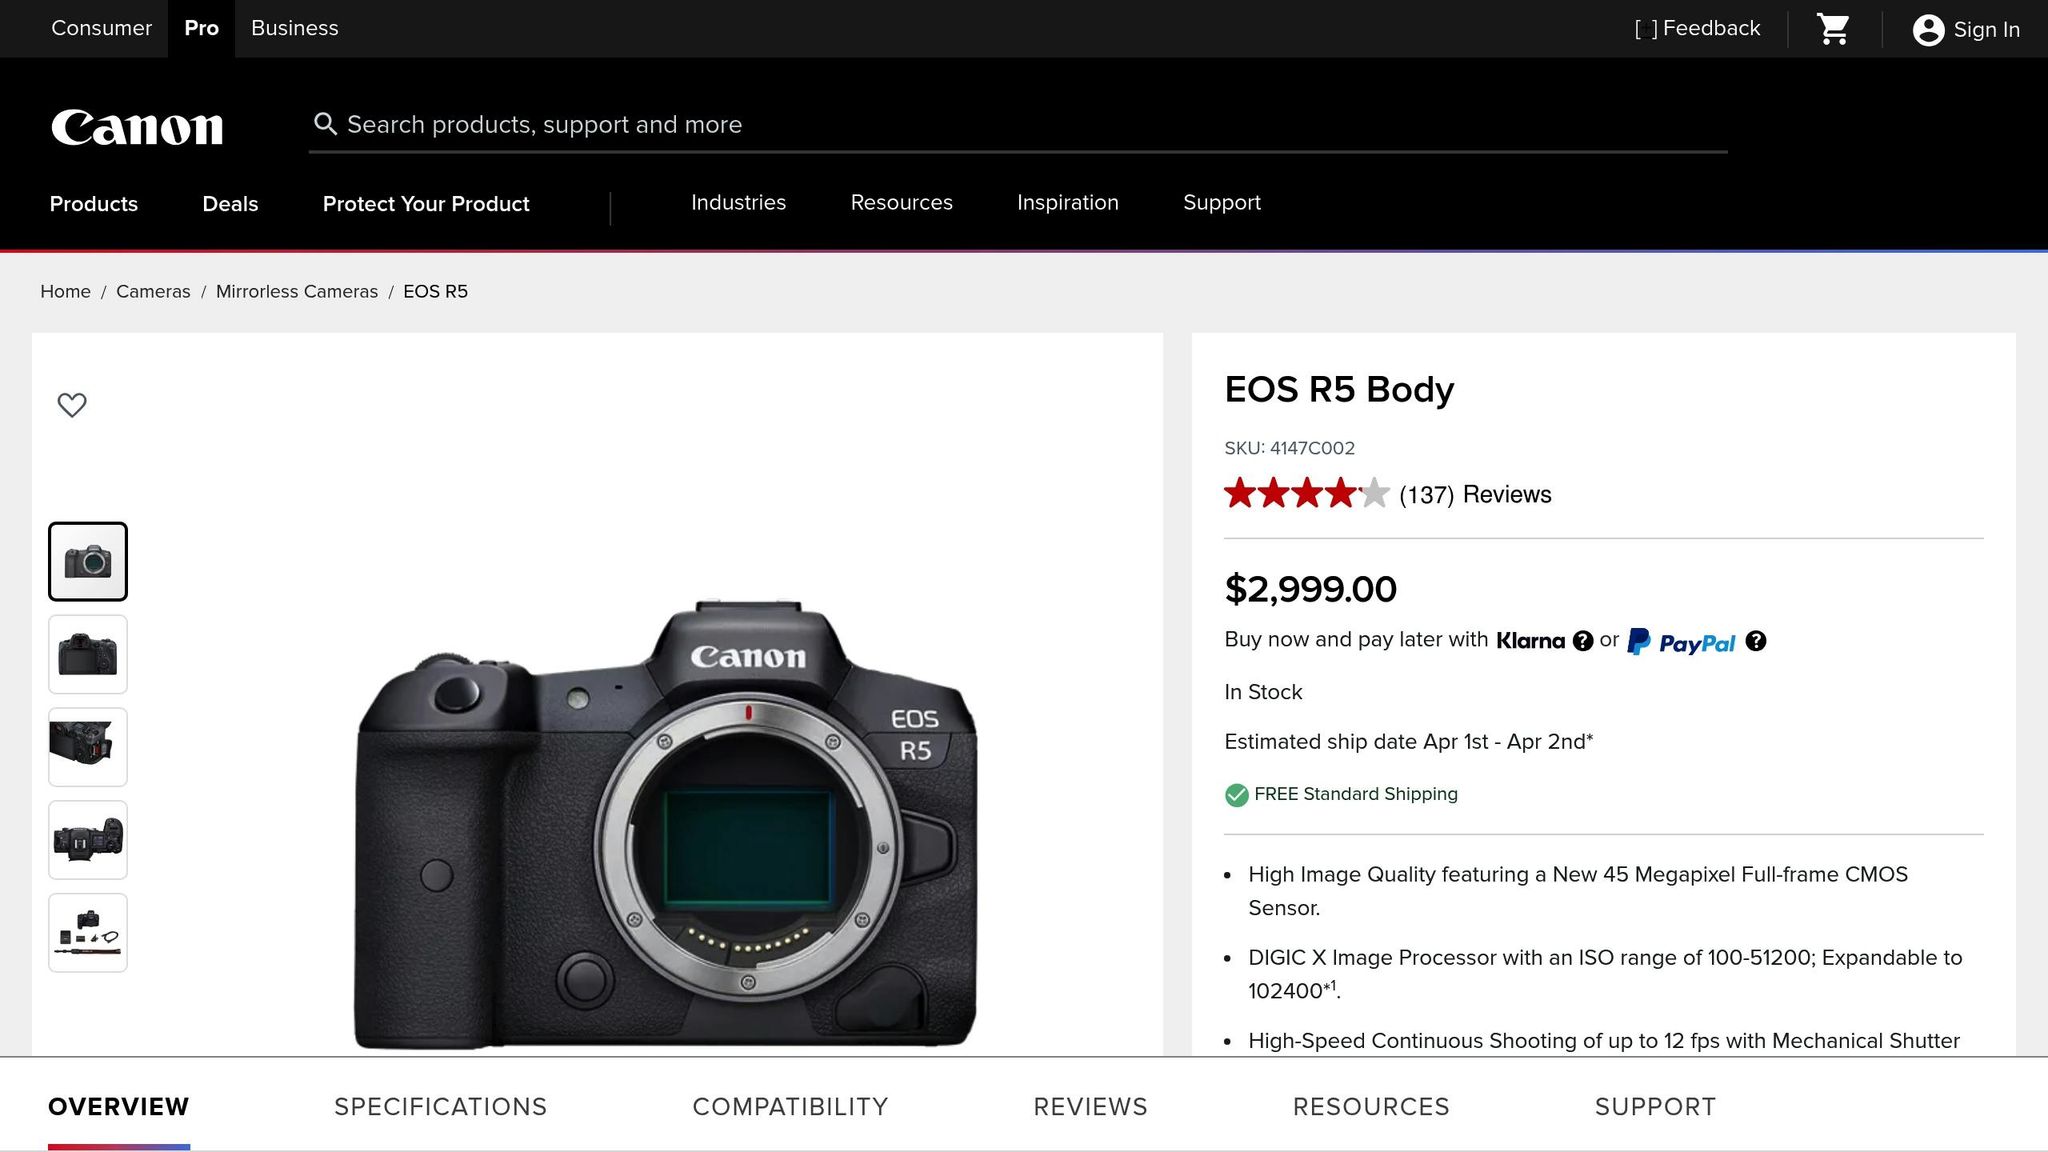Viewport: 2048px width, 1152px height.
Task: Click the Sign In account icon
Action: [x=1928, y=30]
